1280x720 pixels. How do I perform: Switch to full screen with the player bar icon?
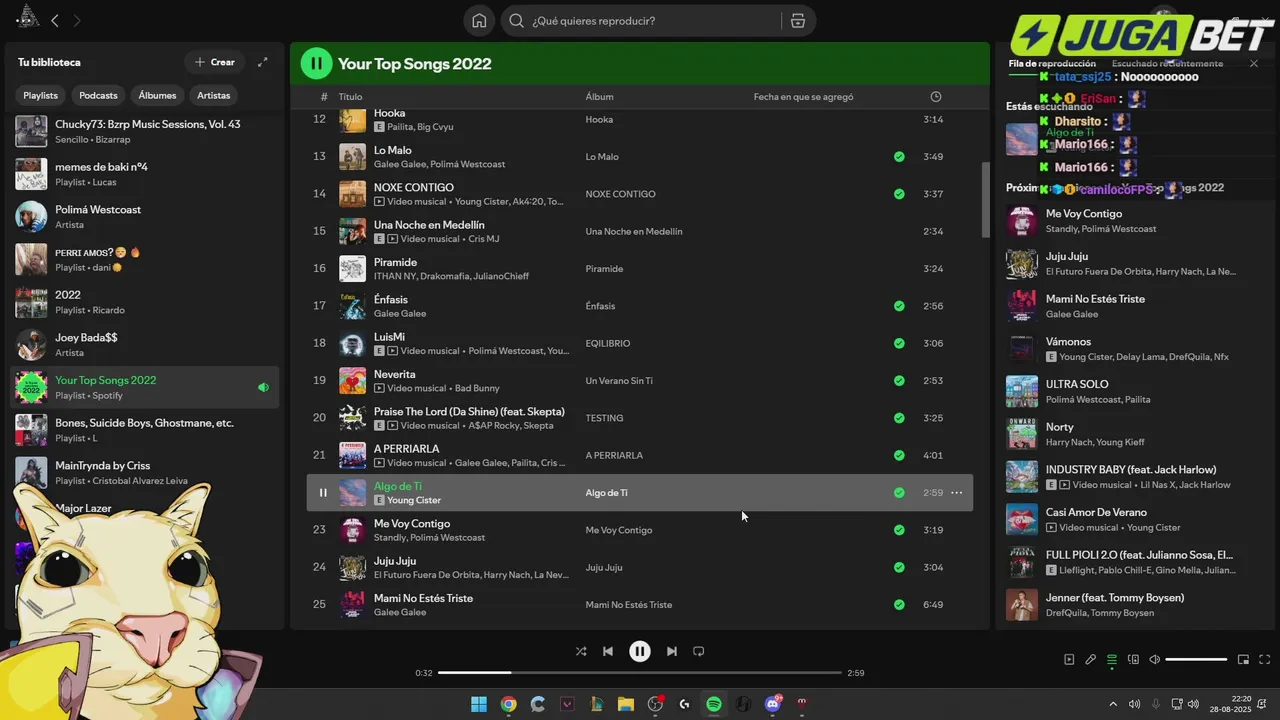pos(1264,660)
